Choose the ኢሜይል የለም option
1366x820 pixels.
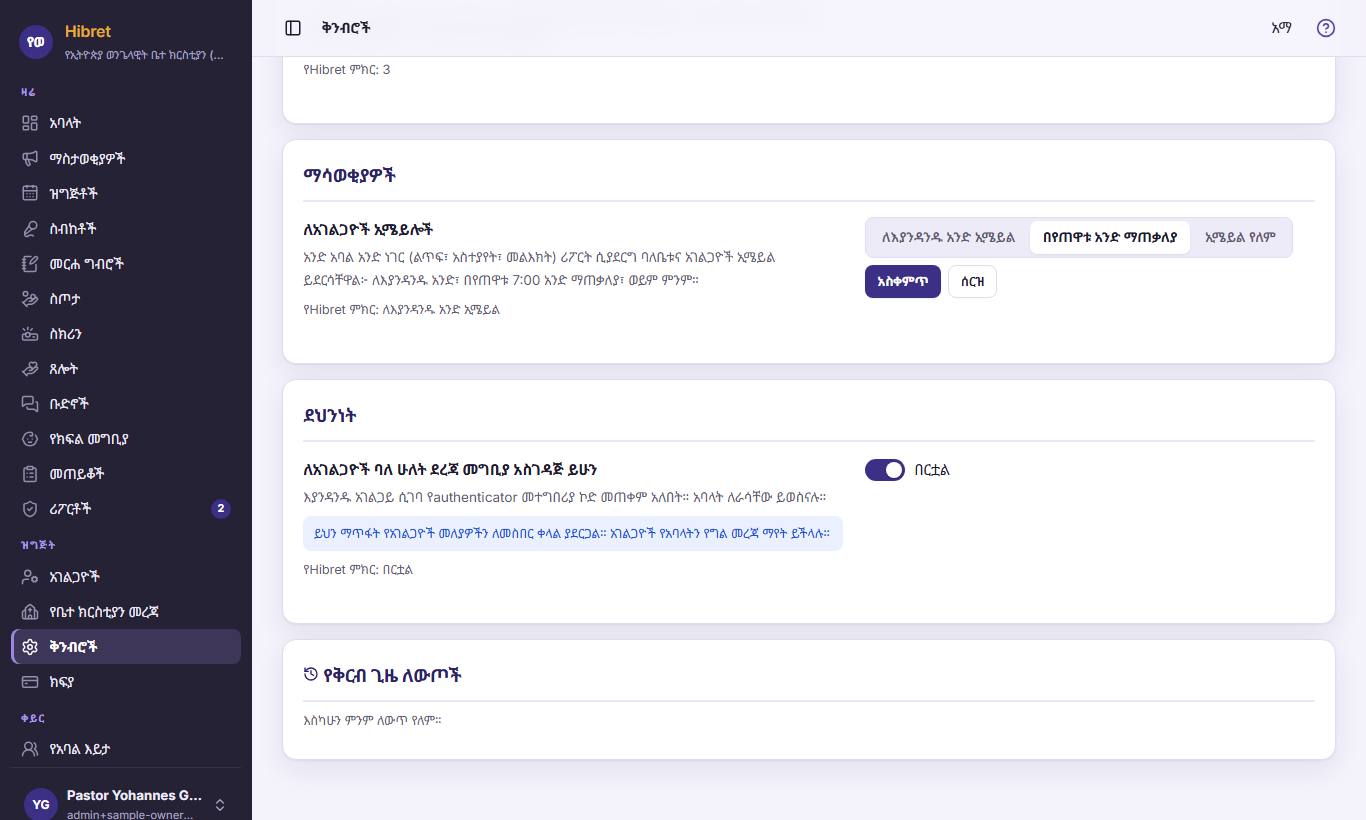(x=1240, y=238)
